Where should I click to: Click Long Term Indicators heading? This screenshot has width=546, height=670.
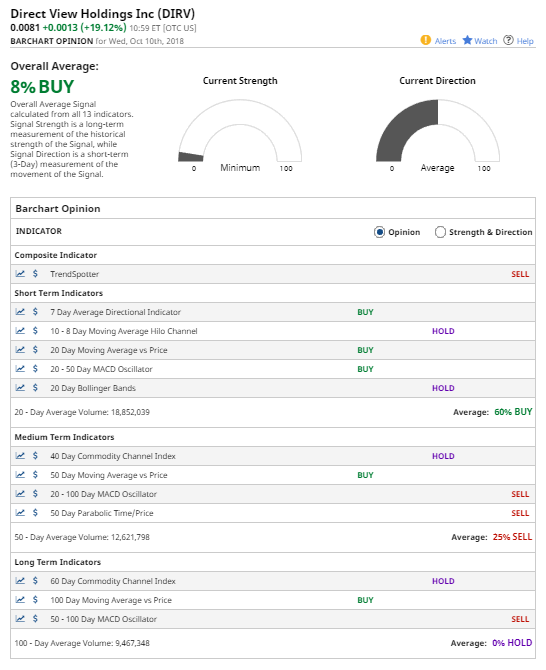(x=58, y=562)
